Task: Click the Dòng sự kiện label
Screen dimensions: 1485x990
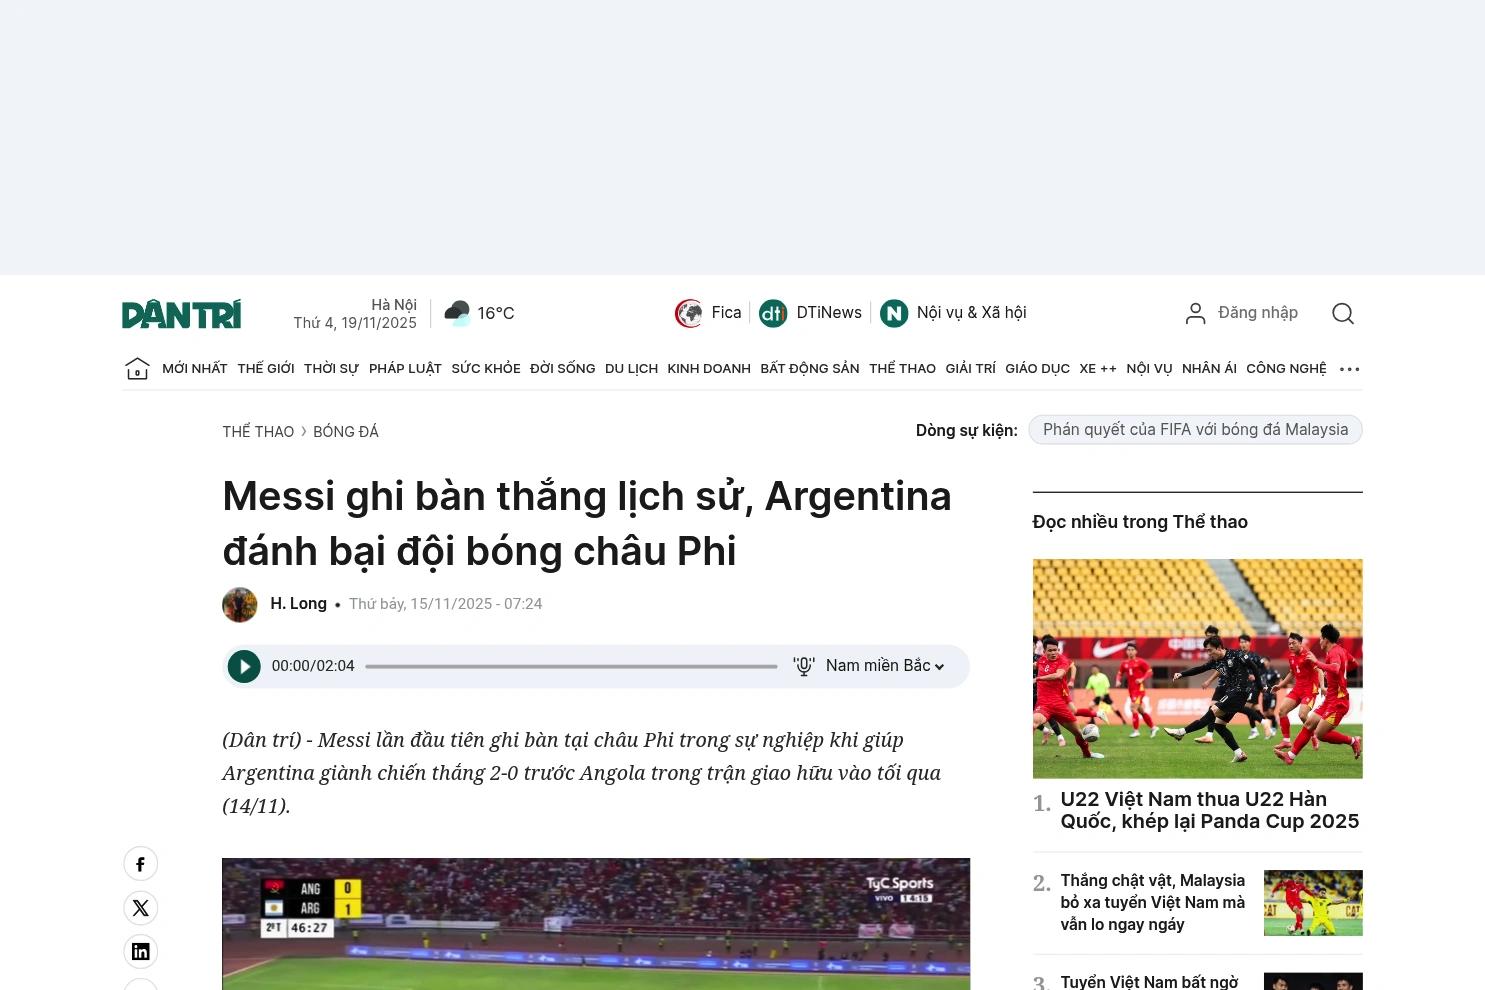Action: click(967, 431)
